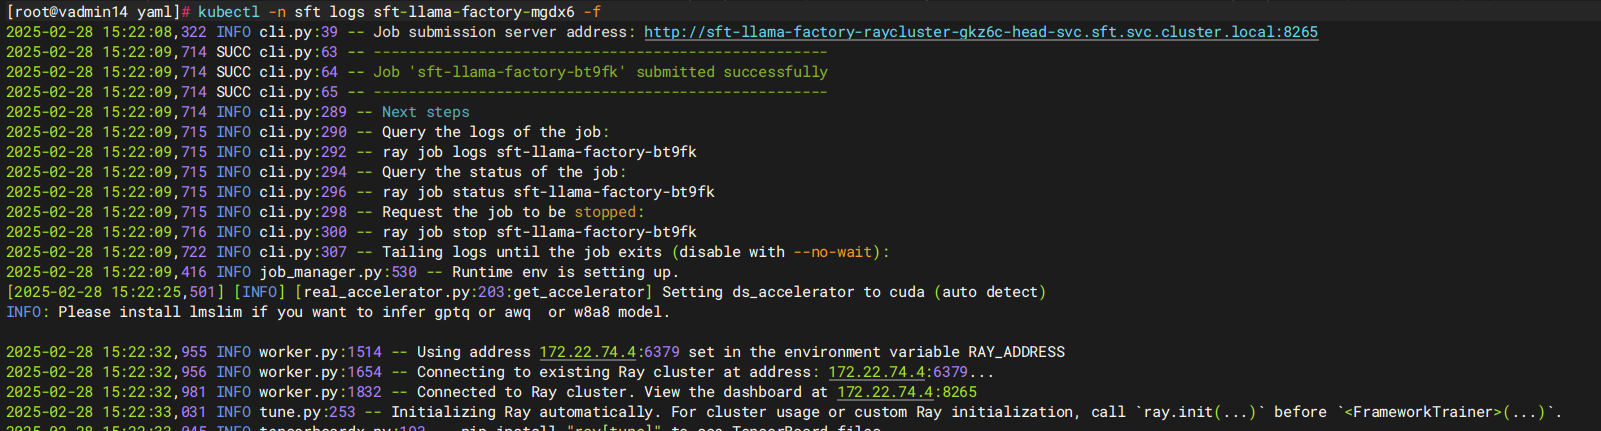Click 'tune.py:253' source reference

[307, 412]
